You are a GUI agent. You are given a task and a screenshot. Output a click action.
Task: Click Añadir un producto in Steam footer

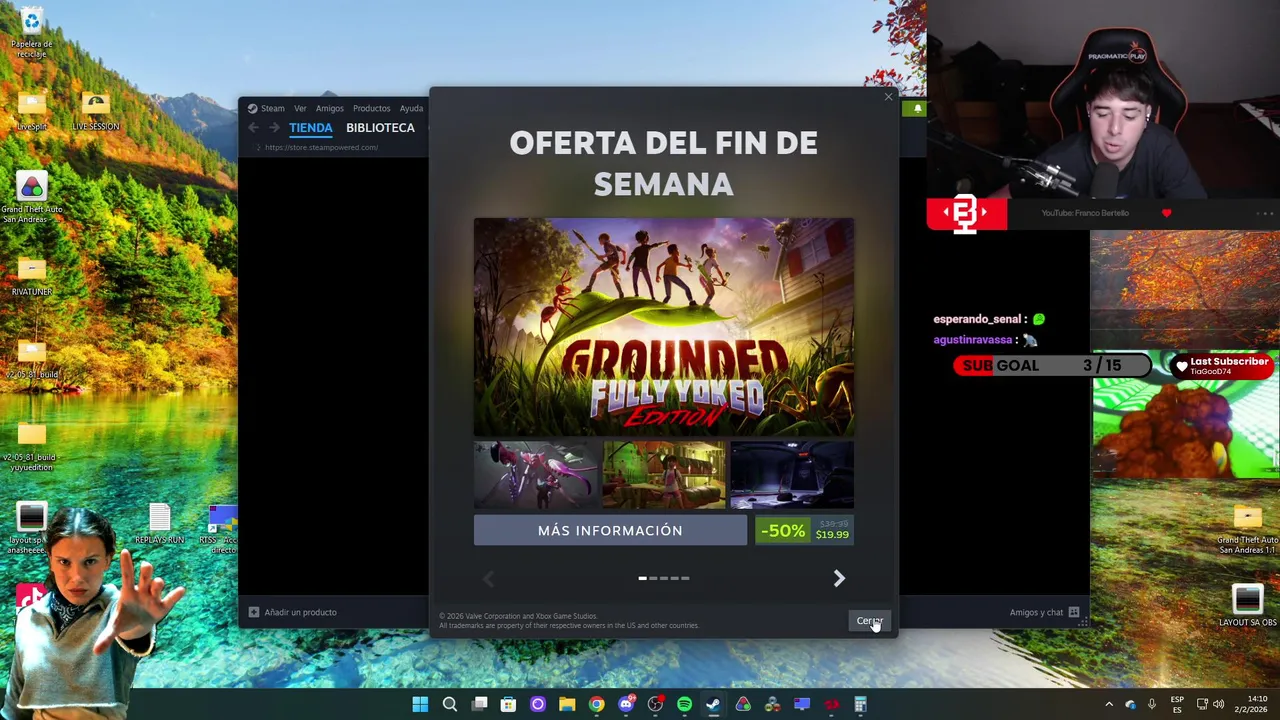point(293,612)
